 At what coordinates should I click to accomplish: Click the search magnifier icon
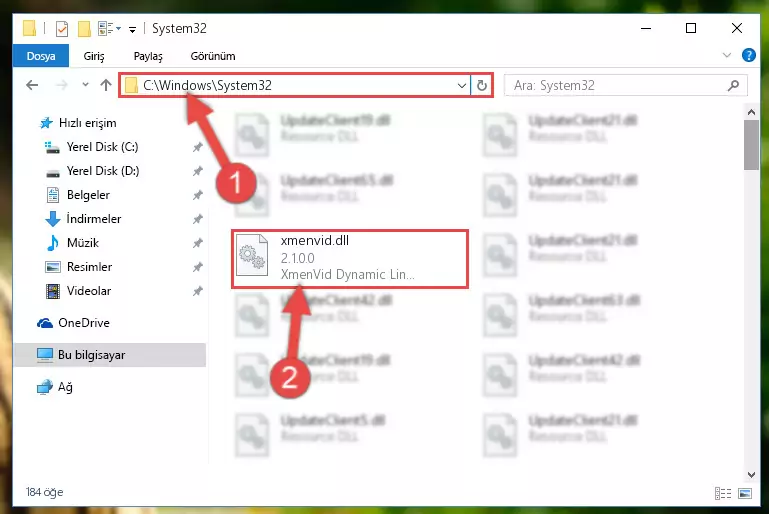coord(734,85)
